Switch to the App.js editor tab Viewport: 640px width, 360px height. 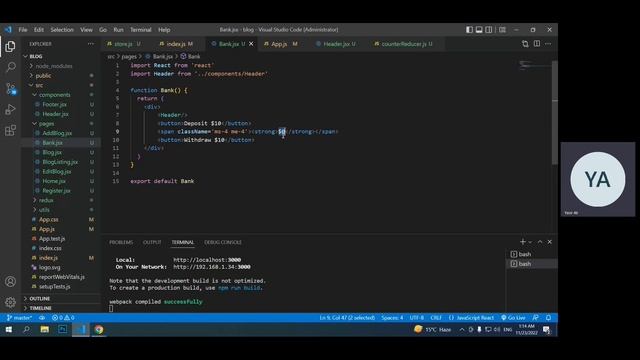click(280, 44)
